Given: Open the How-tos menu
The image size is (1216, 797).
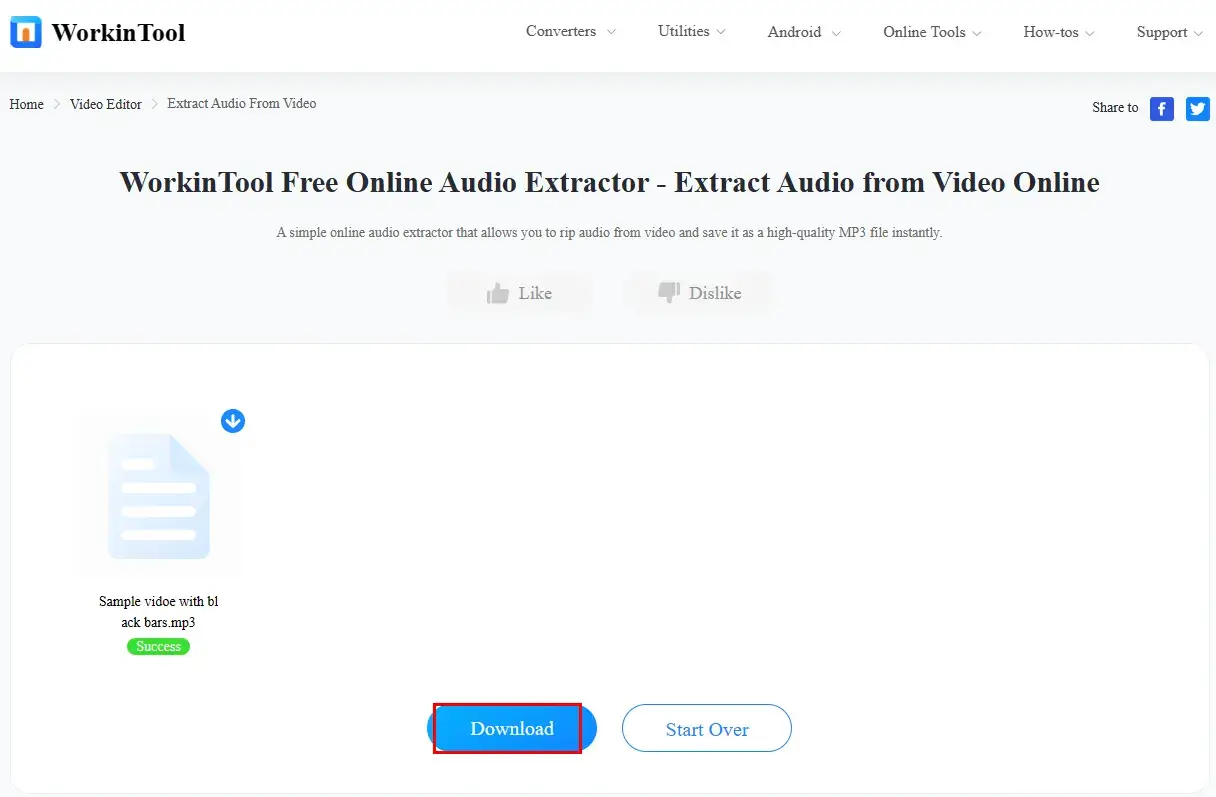Looking at the screenshot, I should [1058, 33].
